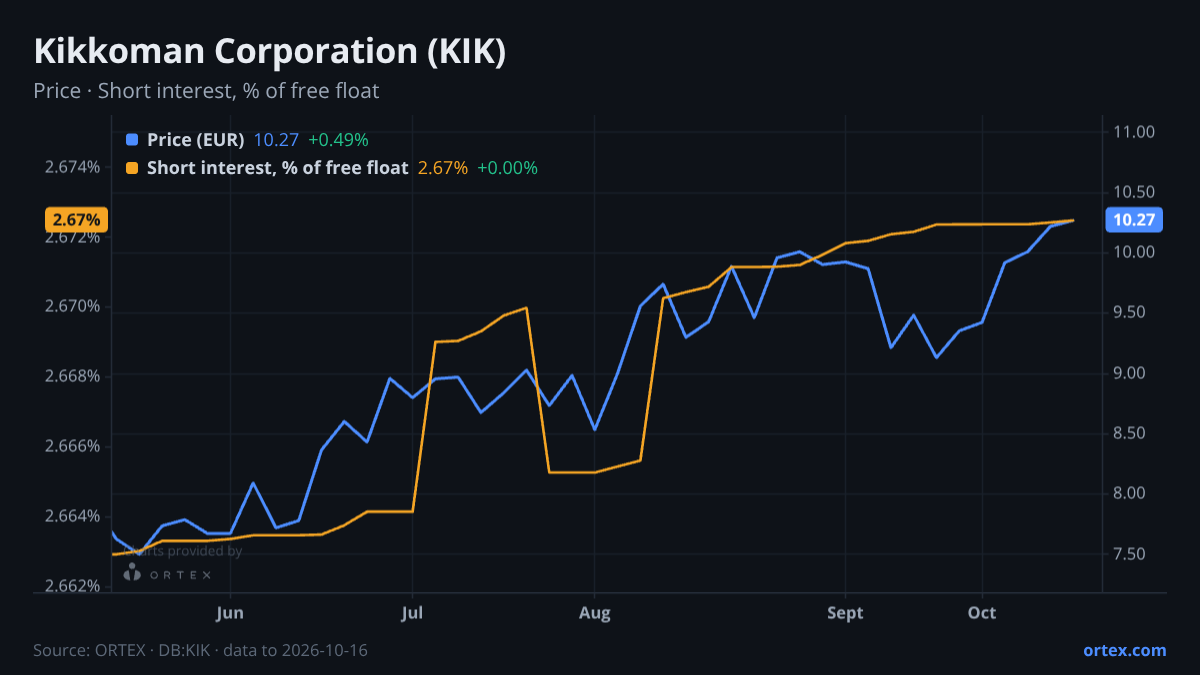The height and width of the screenshot is (675, 1200).
Task: Click the 2.664% left axis label
Action: click(x=72, y=516)
